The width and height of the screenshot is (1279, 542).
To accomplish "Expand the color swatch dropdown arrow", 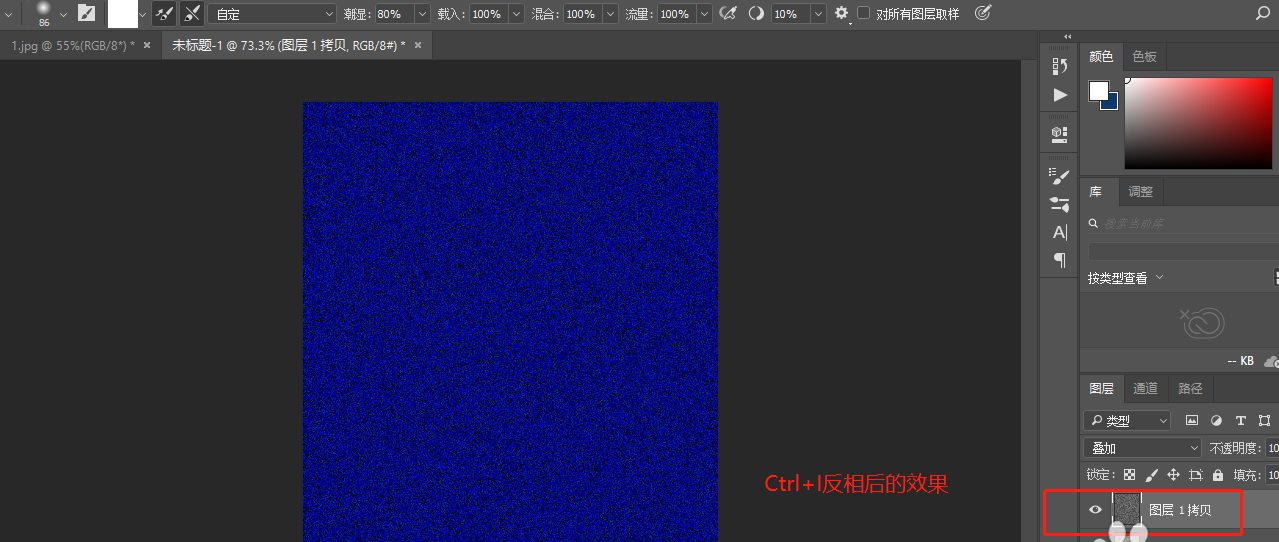I will click(143, 14).
